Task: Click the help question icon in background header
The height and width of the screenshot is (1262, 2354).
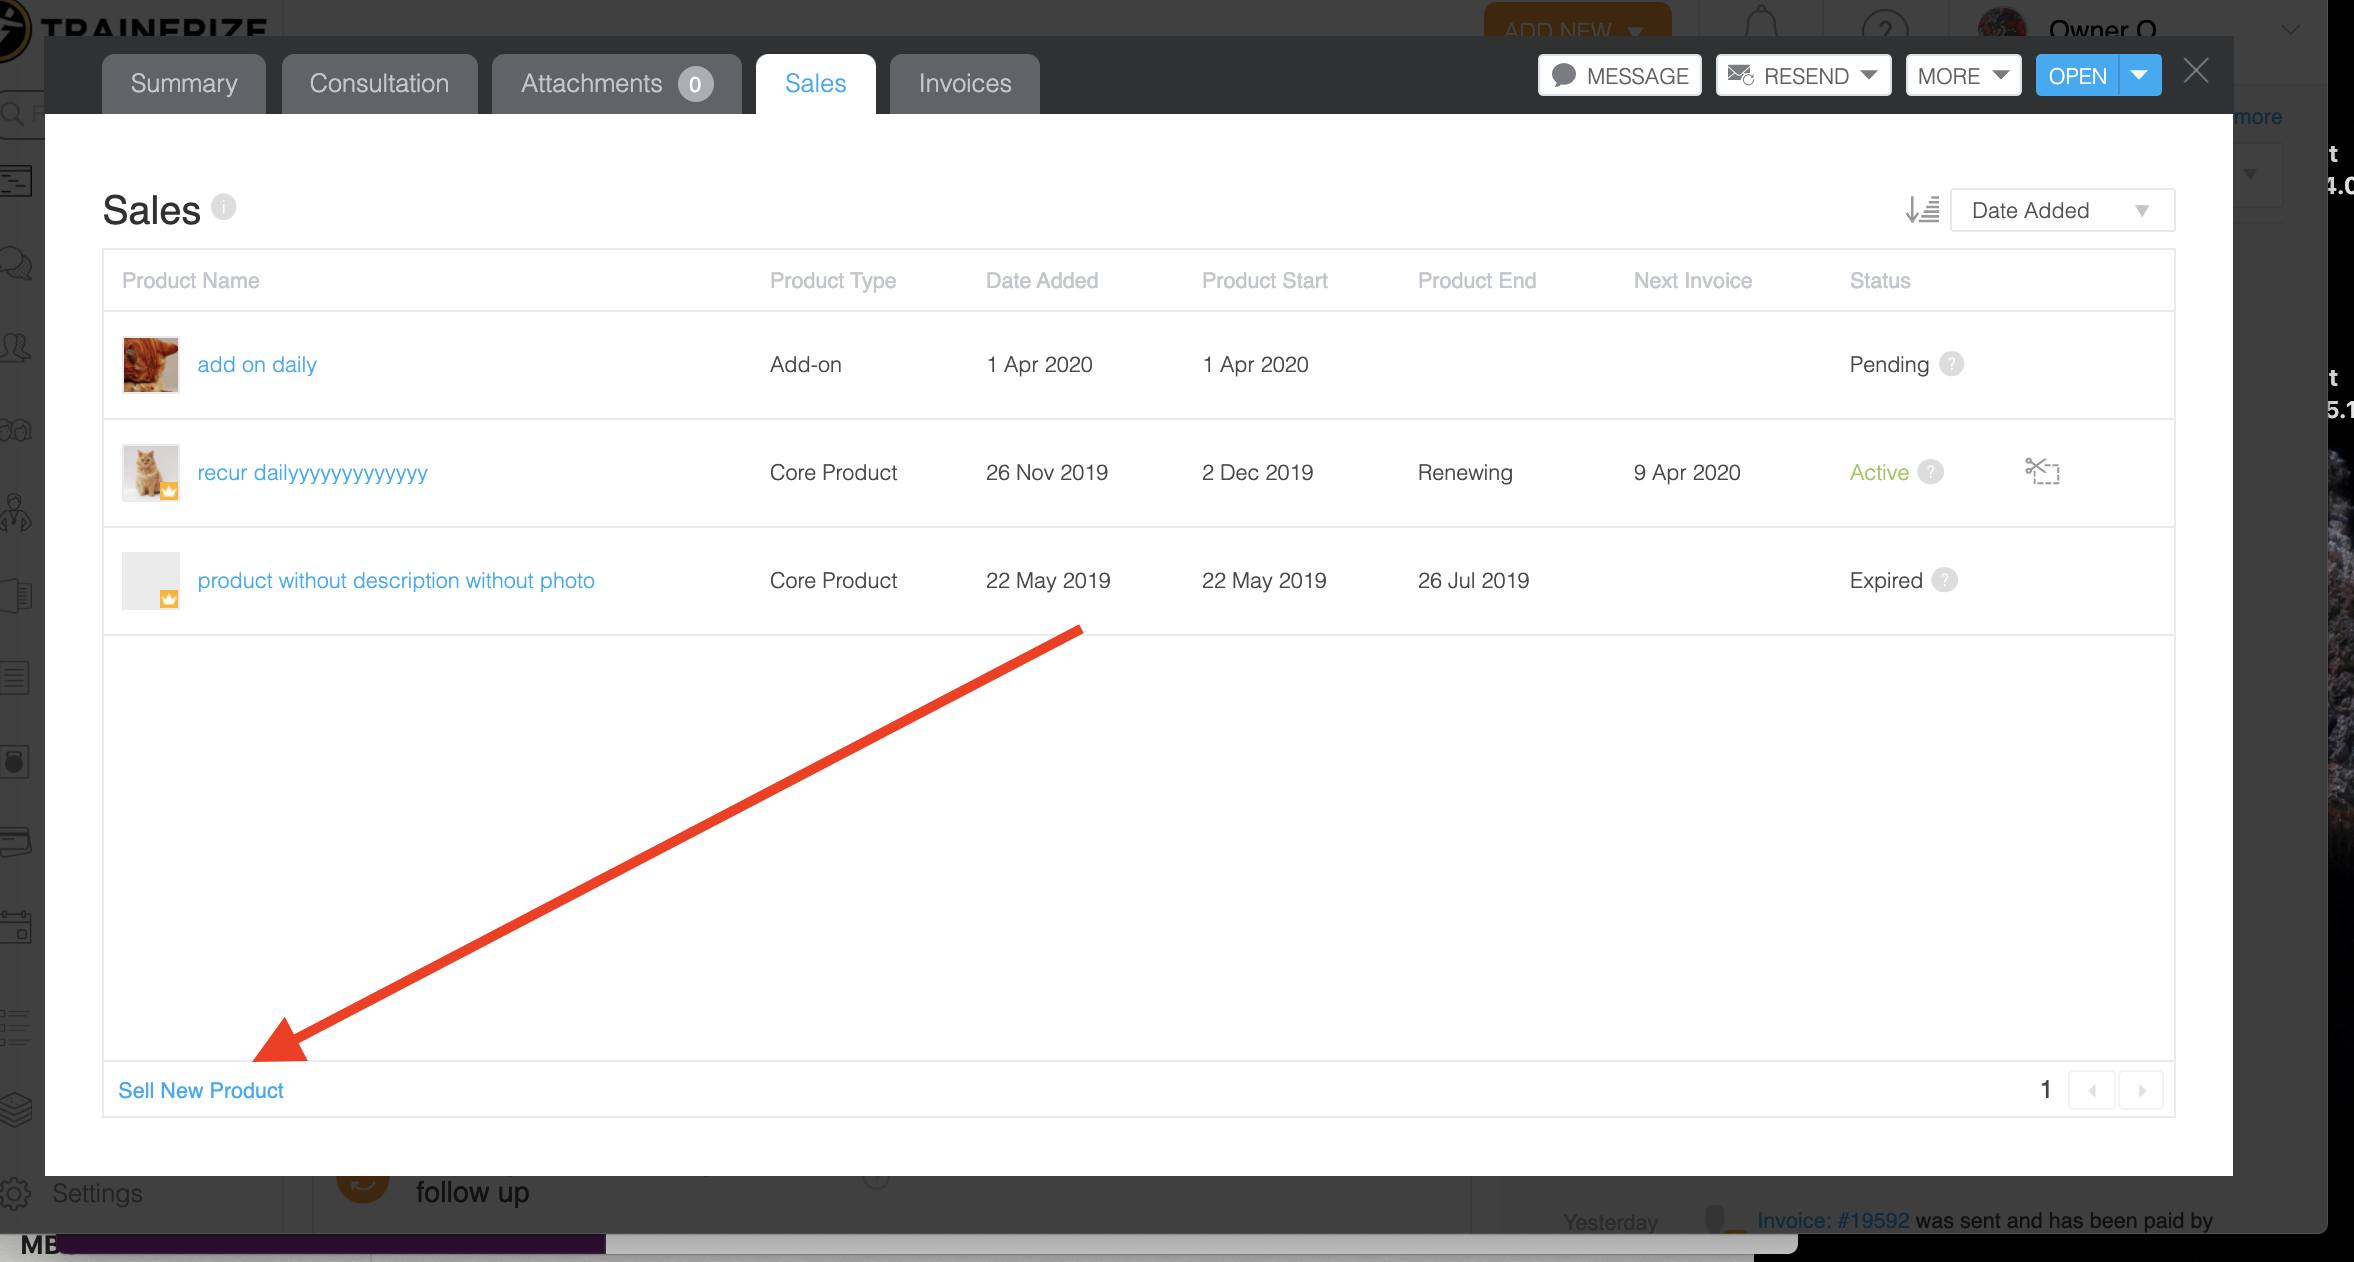Action: tap(1886, 24)
